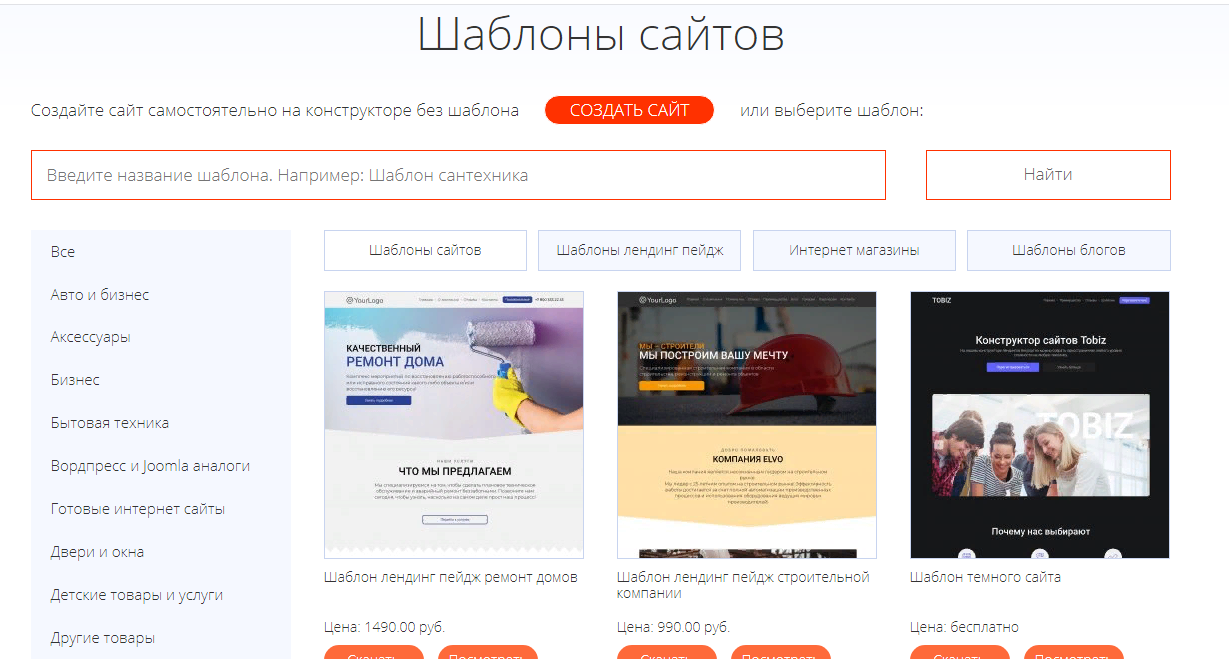Open the dark Tobiz template thumbnail
The width and height of the screenshot is (1229, 659).
pos(1040,424)
